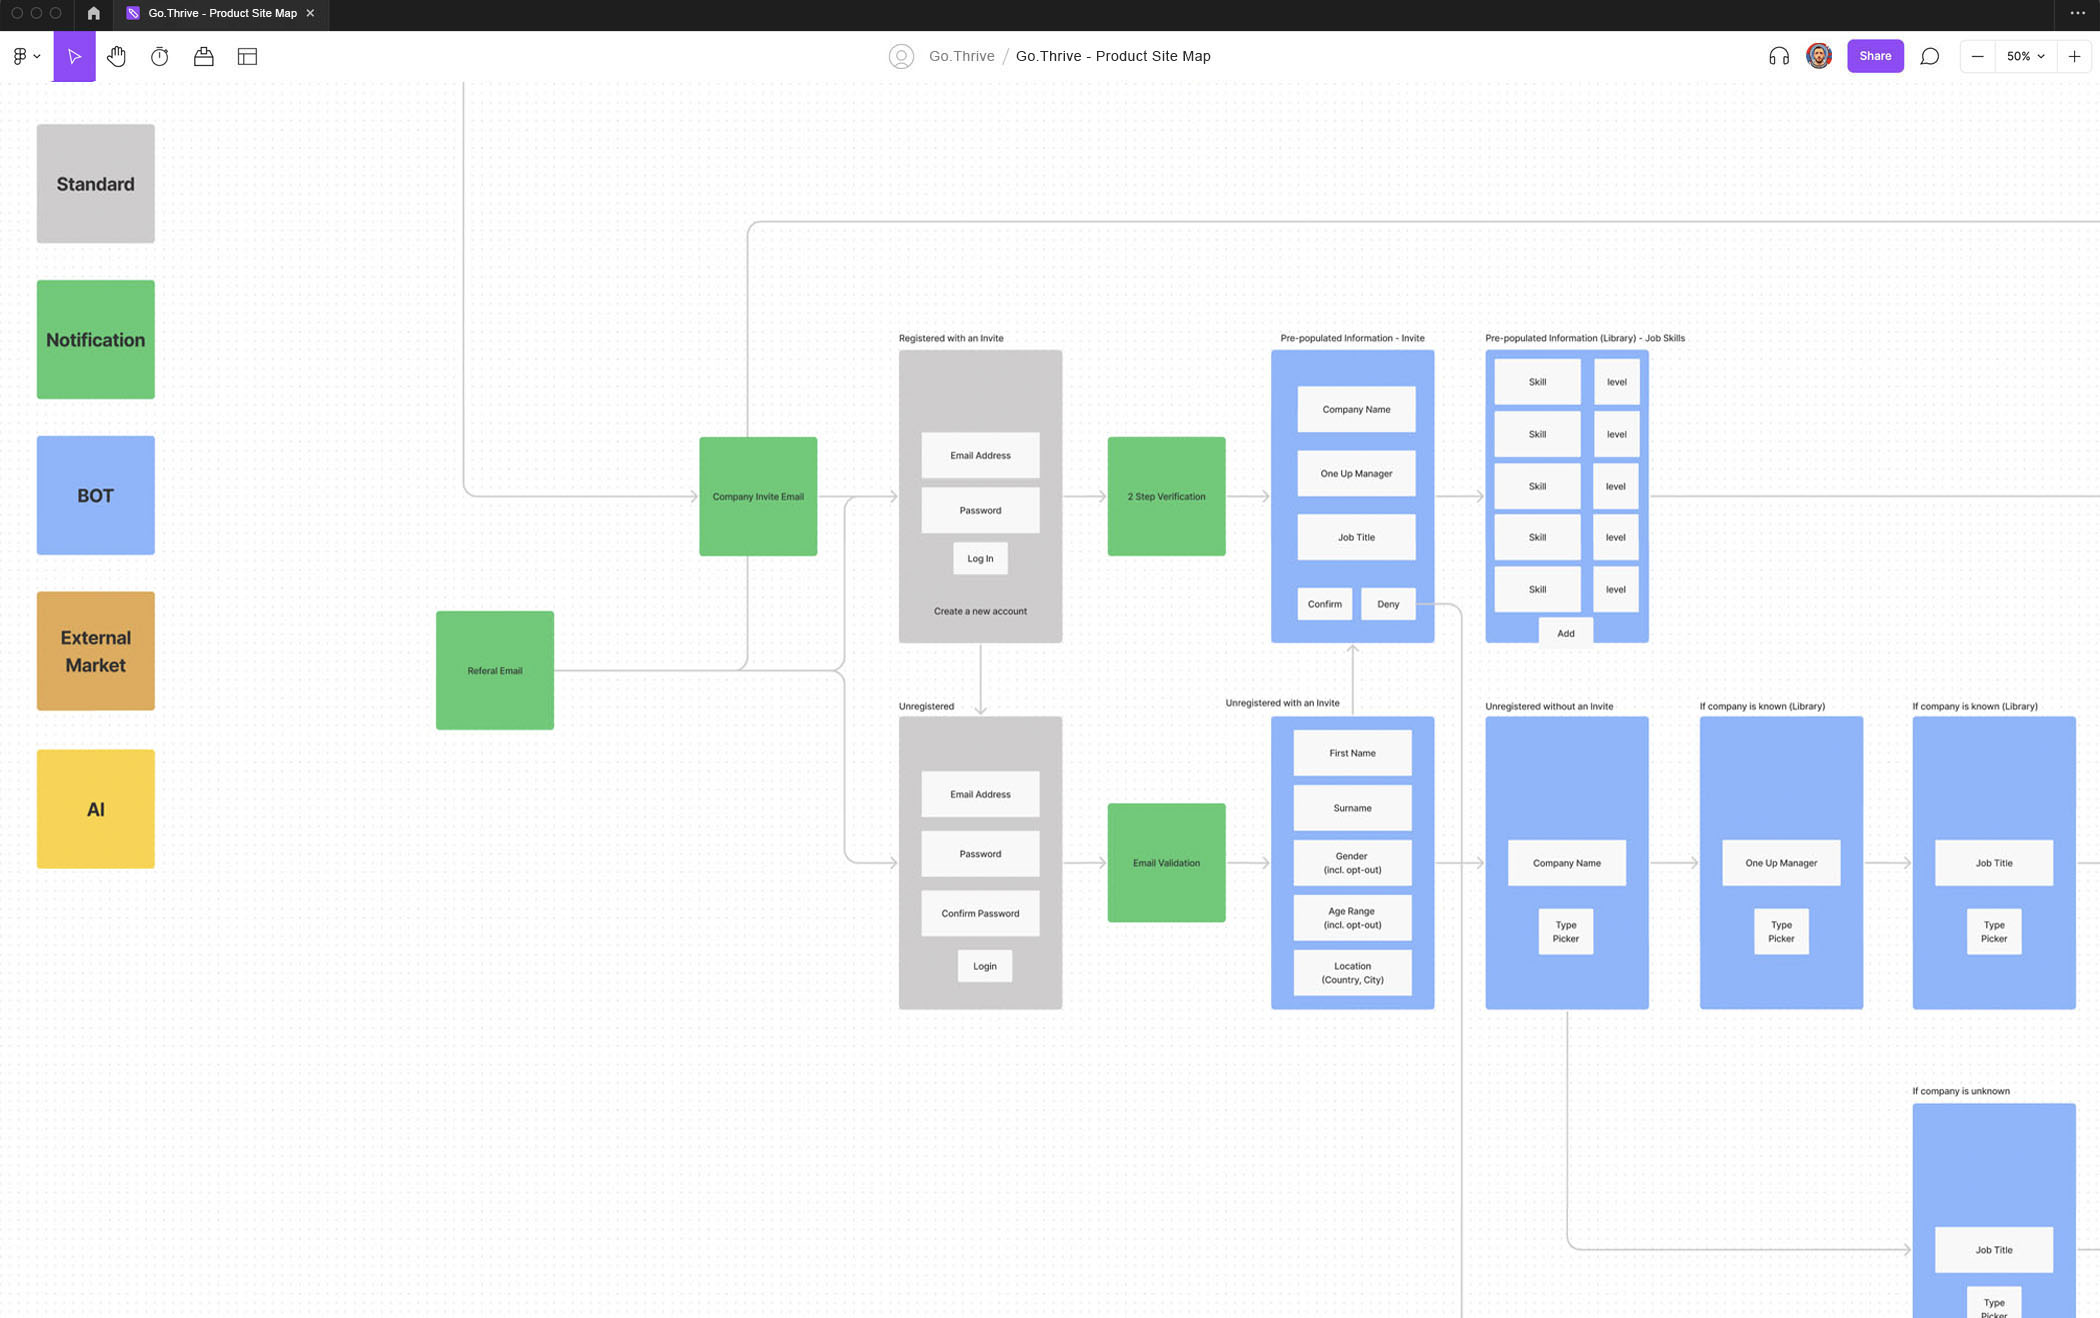Select the Confirm box in Invite frame
Screen dimensions: 2100x1318
point(1325,604)
